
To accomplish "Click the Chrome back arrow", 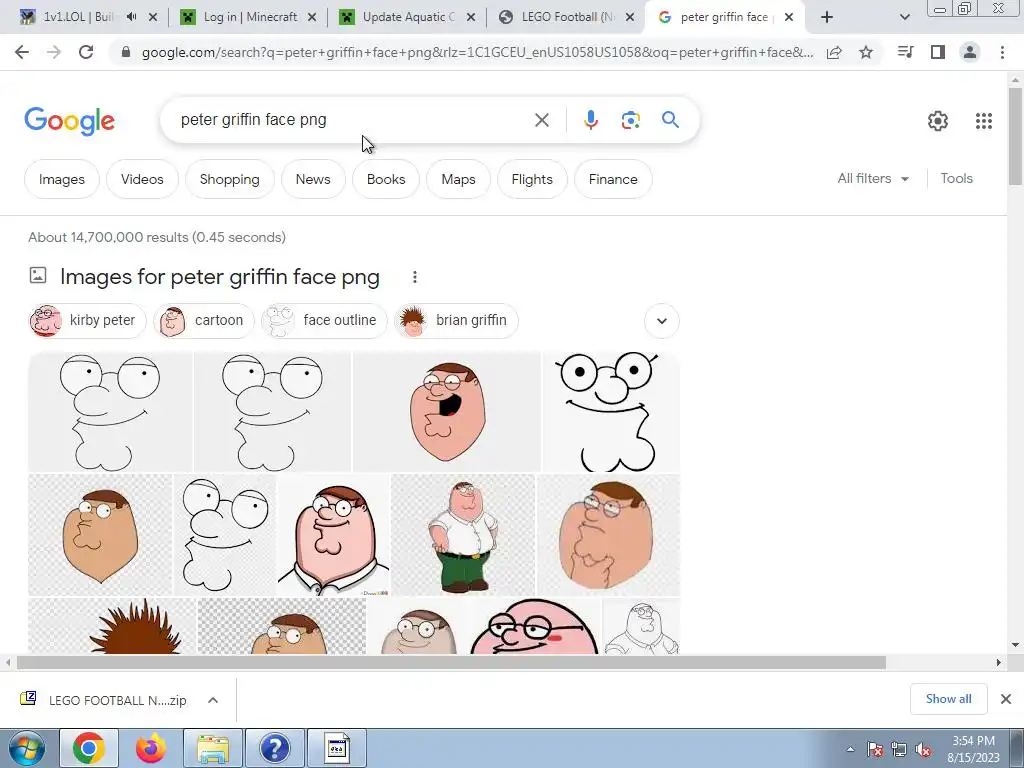I will (22, 52).
